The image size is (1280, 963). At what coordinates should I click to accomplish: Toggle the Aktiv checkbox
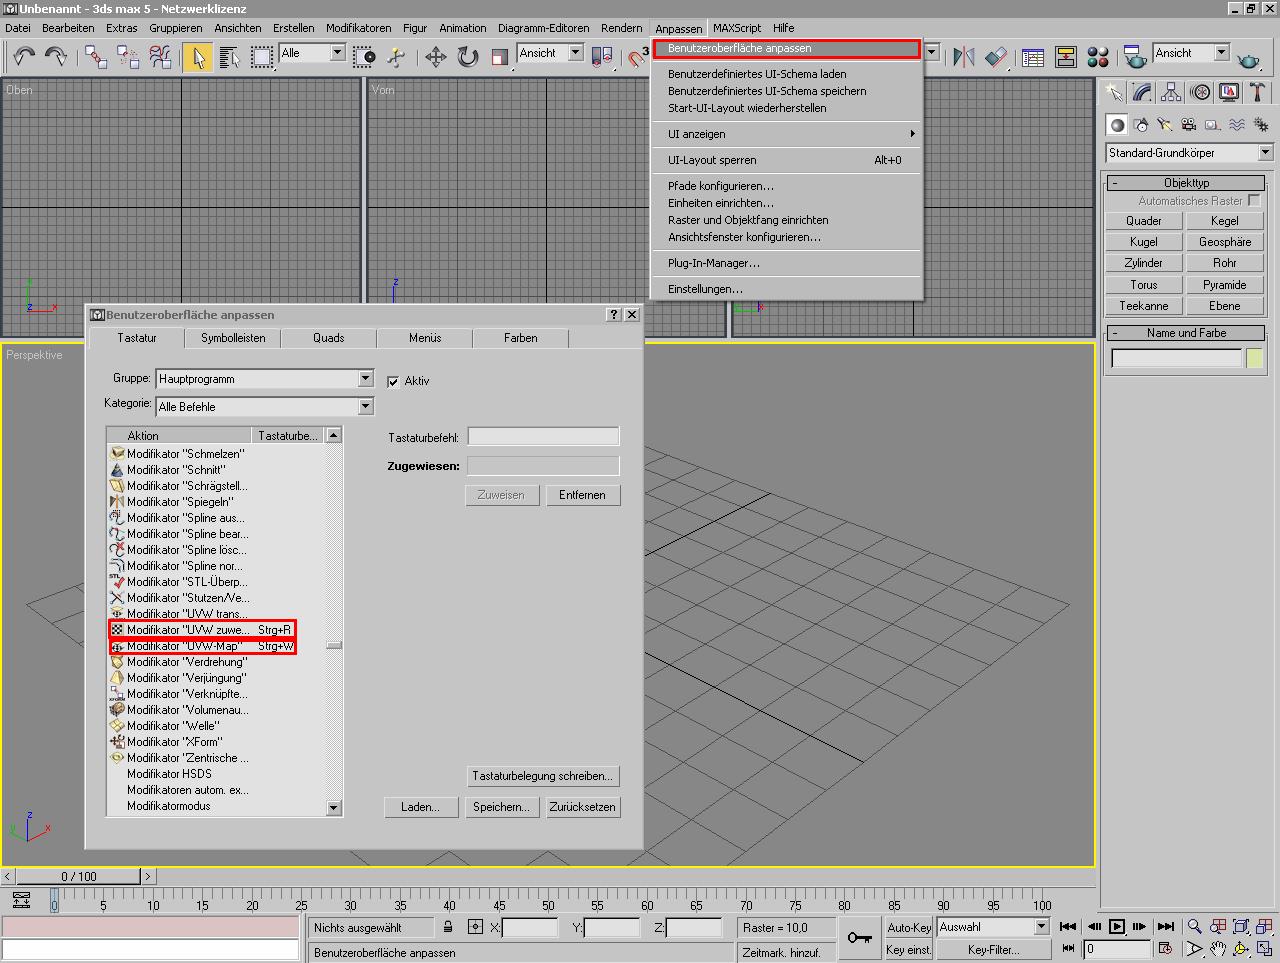click(393, 381)
